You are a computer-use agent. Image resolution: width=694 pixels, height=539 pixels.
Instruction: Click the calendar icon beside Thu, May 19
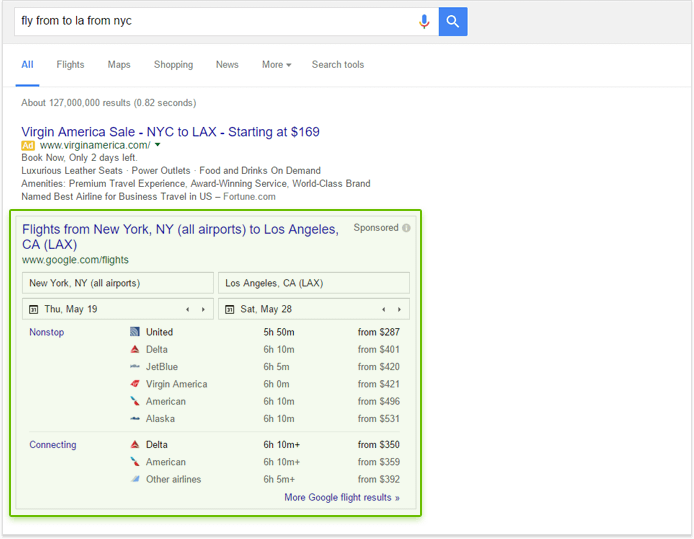pos(34,309)
